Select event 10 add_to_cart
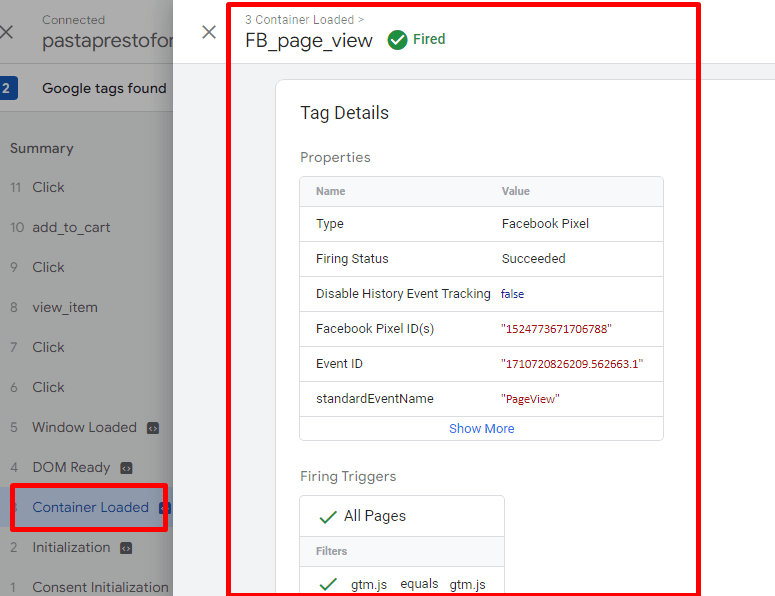 click(71, 227)
